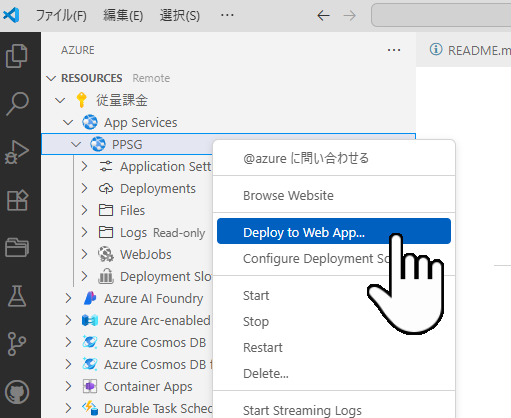This screenshot has height=418, width=511.
Task: Expand the Logs Read-only node
Action: [x=85, y=232]
